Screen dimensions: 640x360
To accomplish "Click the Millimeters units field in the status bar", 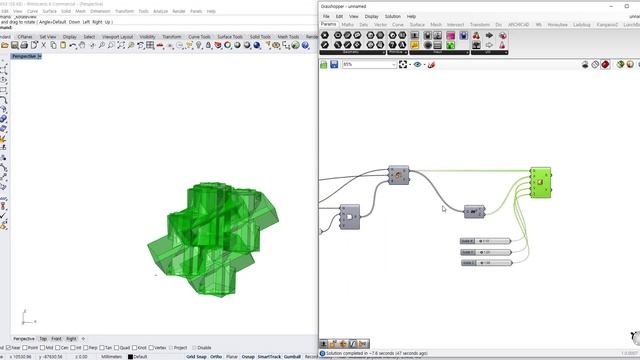I will 111,357.
